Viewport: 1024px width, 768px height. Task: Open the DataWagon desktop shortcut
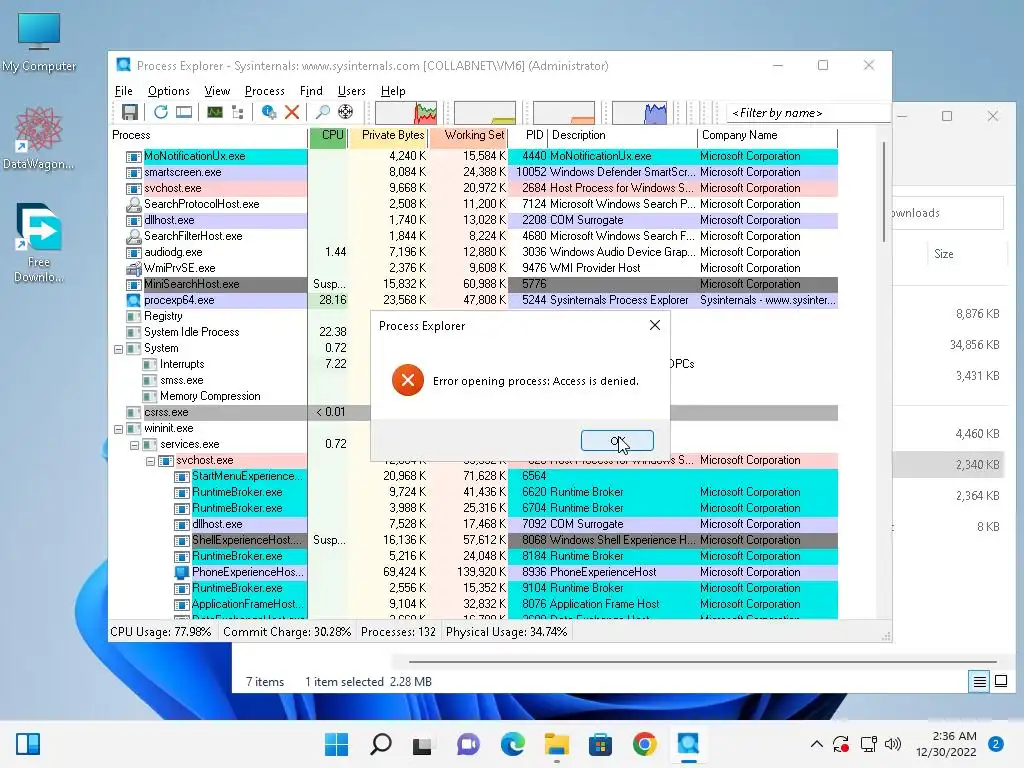pos(39,138)
